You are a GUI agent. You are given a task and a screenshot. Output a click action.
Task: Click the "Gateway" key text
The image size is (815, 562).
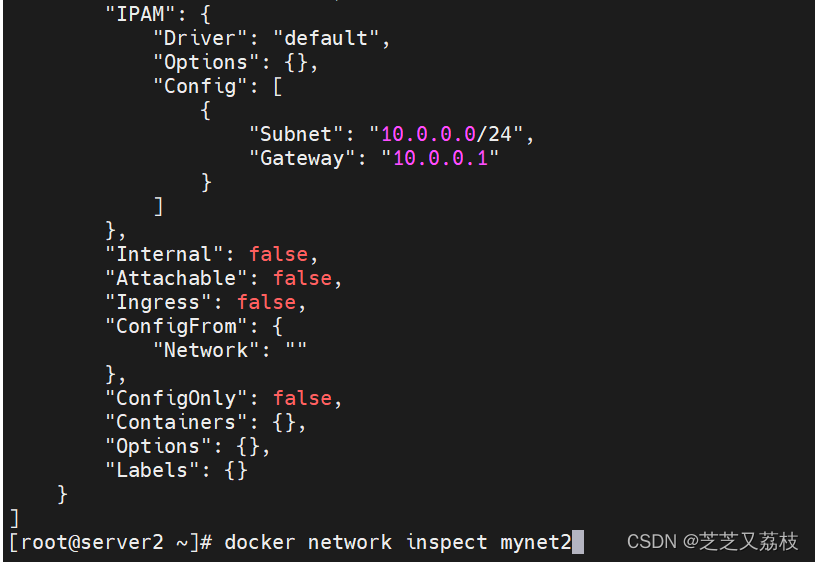[x=303, y=158]
